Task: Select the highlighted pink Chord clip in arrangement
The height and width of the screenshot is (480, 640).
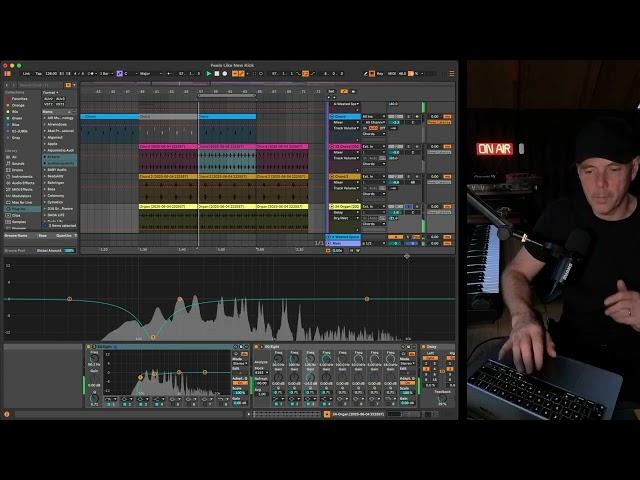Action: point(227,147)
